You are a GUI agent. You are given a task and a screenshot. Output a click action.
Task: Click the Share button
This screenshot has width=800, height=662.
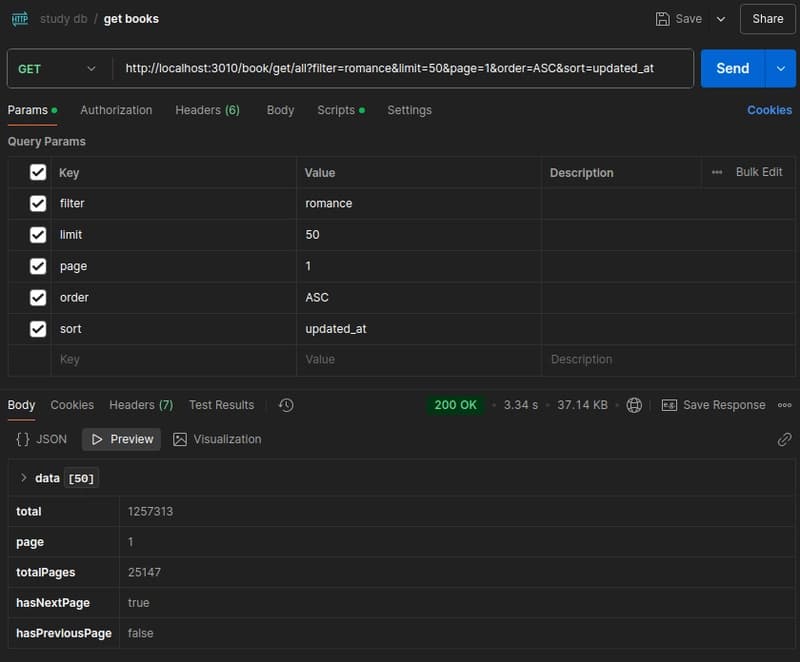(767, 18)
